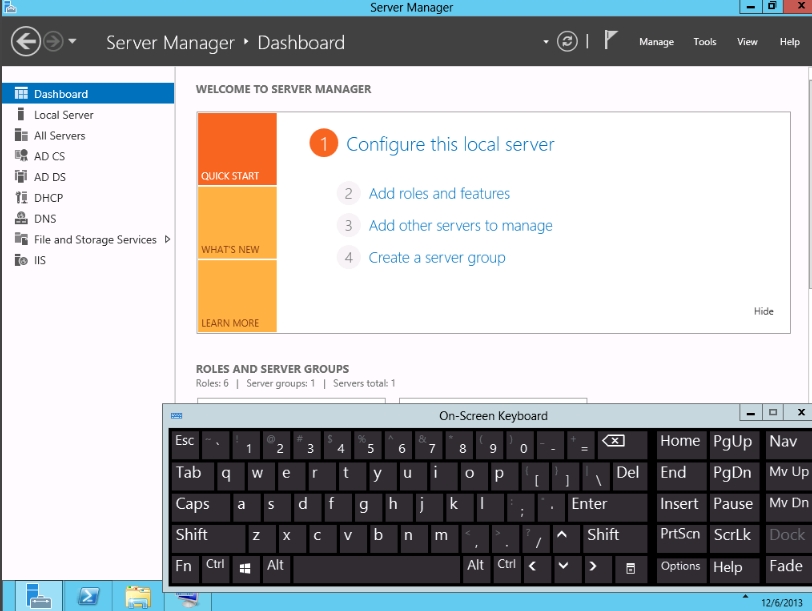This screenshot has width=812, height=611.
Task: Select Dashboard in the sidebar
Action: [88, 94]
